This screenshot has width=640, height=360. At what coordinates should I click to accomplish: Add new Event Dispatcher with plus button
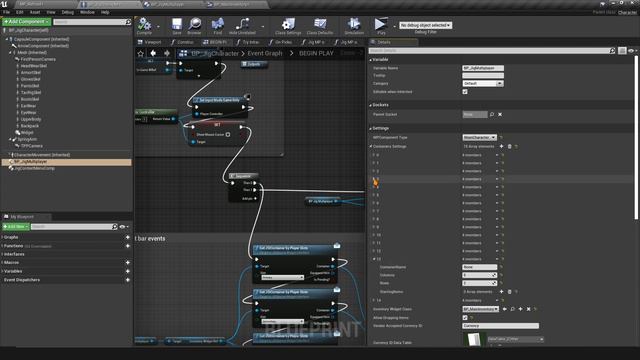128,280
